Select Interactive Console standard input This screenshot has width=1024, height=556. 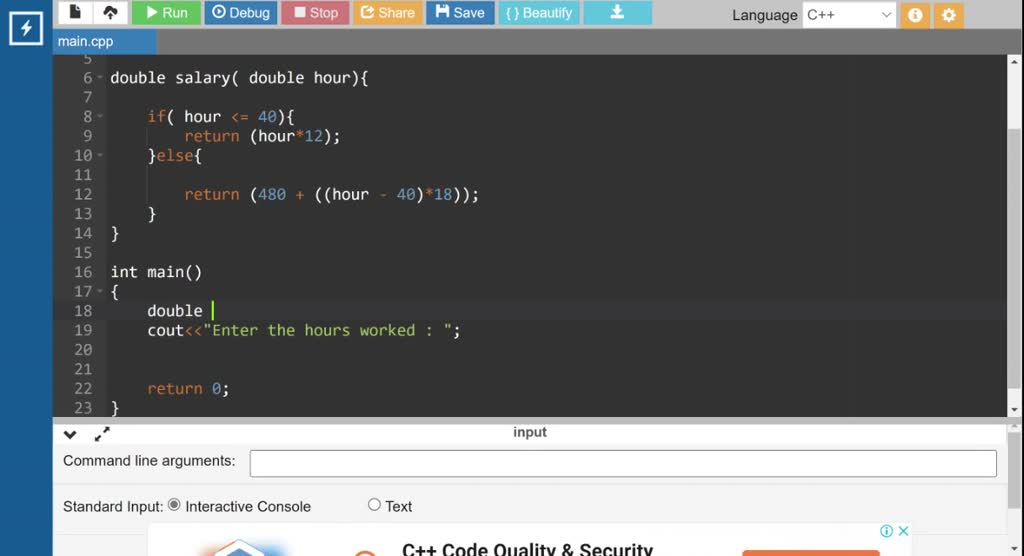point(174,505)
